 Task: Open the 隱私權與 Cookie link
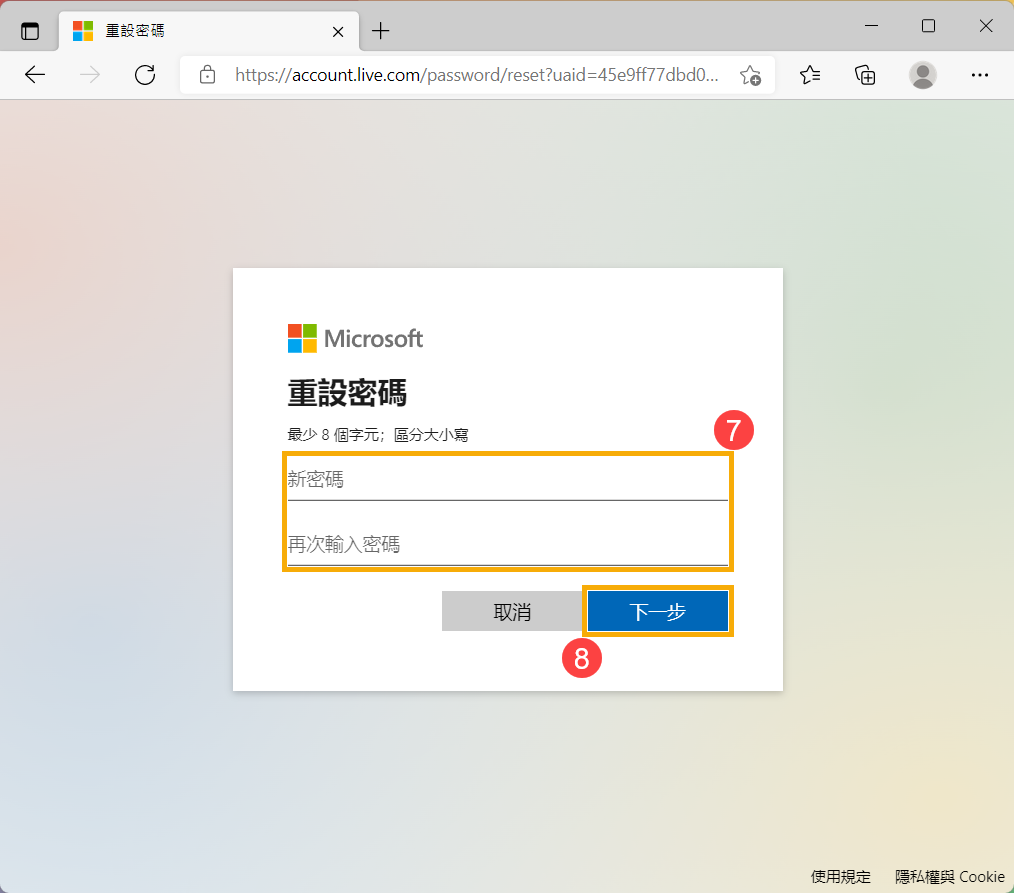point(949,876)
